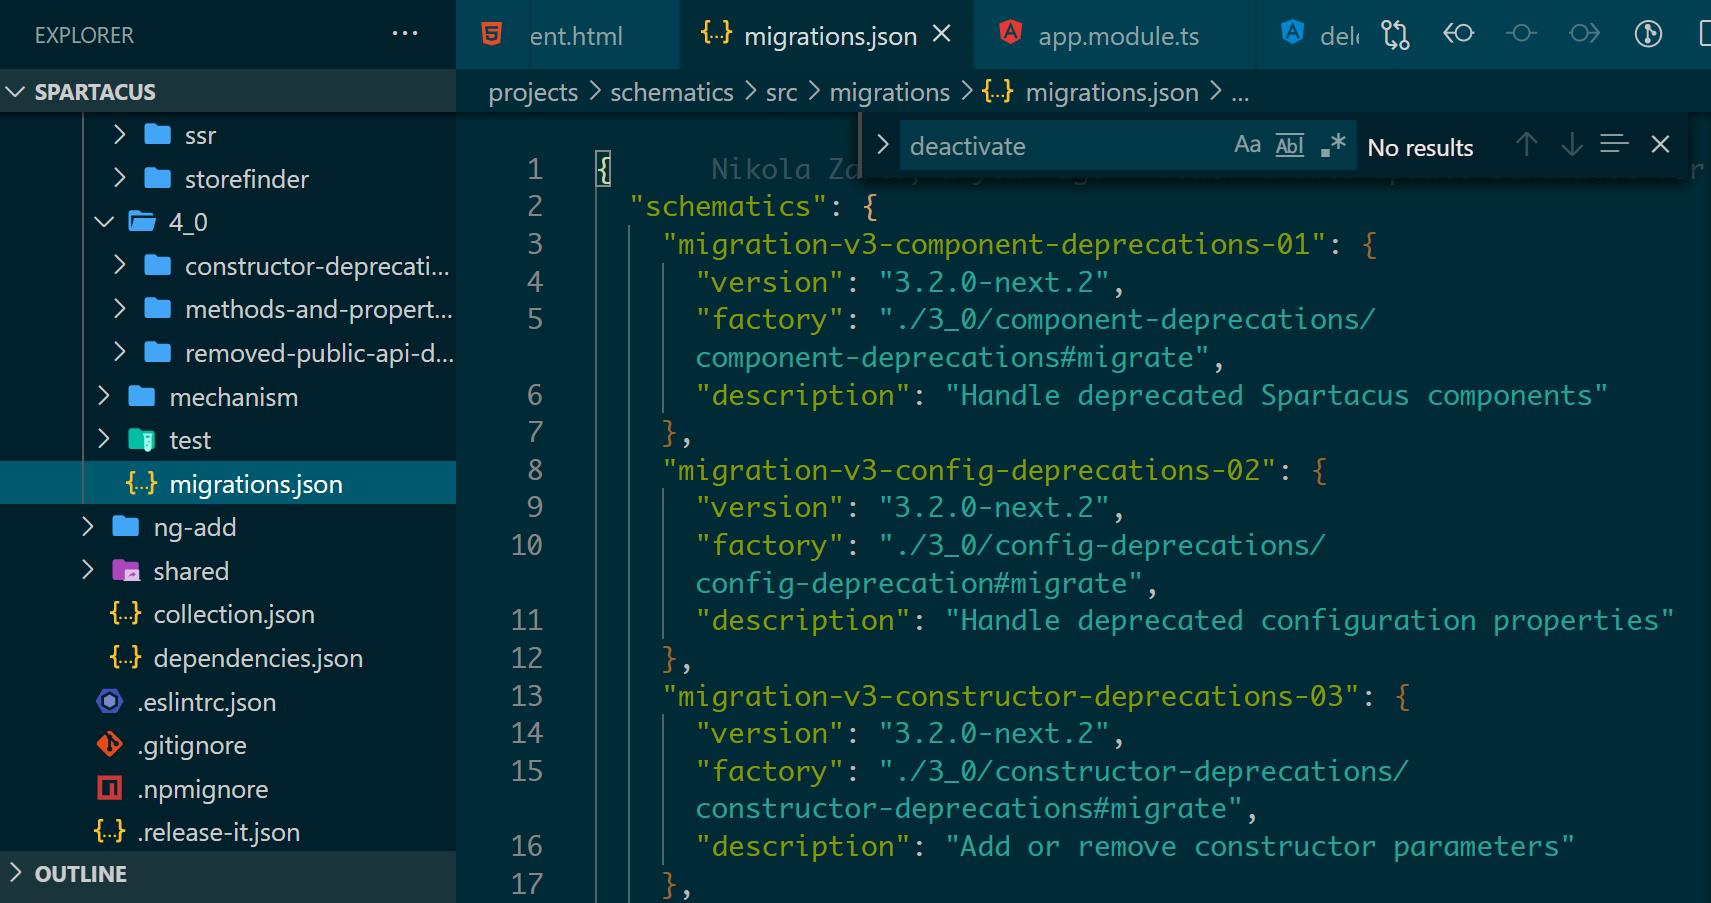Click line number 8 in gutter
The image size is (1711, 903).
[x=535, y=470]
